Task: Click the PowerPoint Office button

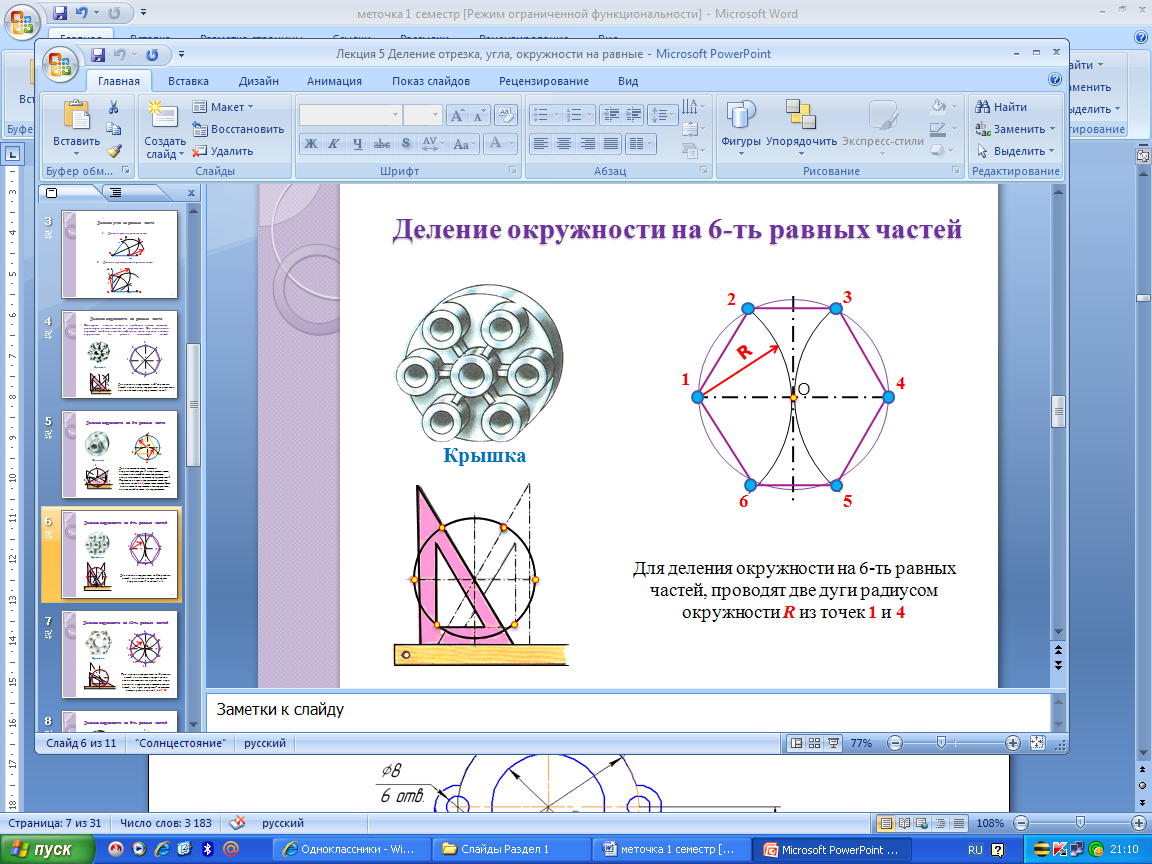Action: [60, 64]
